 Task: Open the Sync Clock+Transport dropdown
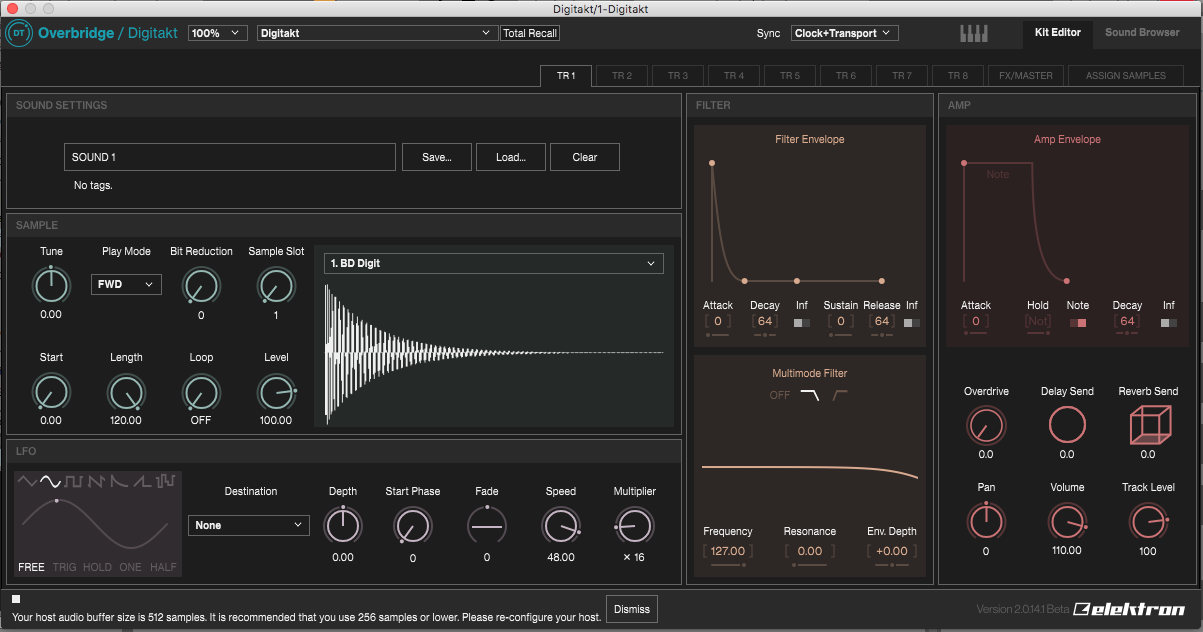pos(845,33)
